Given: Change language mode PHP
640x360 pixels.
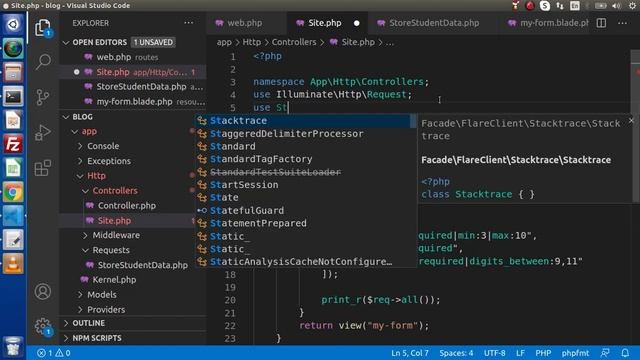Looking at the screenshot, I should click(543, 353).
